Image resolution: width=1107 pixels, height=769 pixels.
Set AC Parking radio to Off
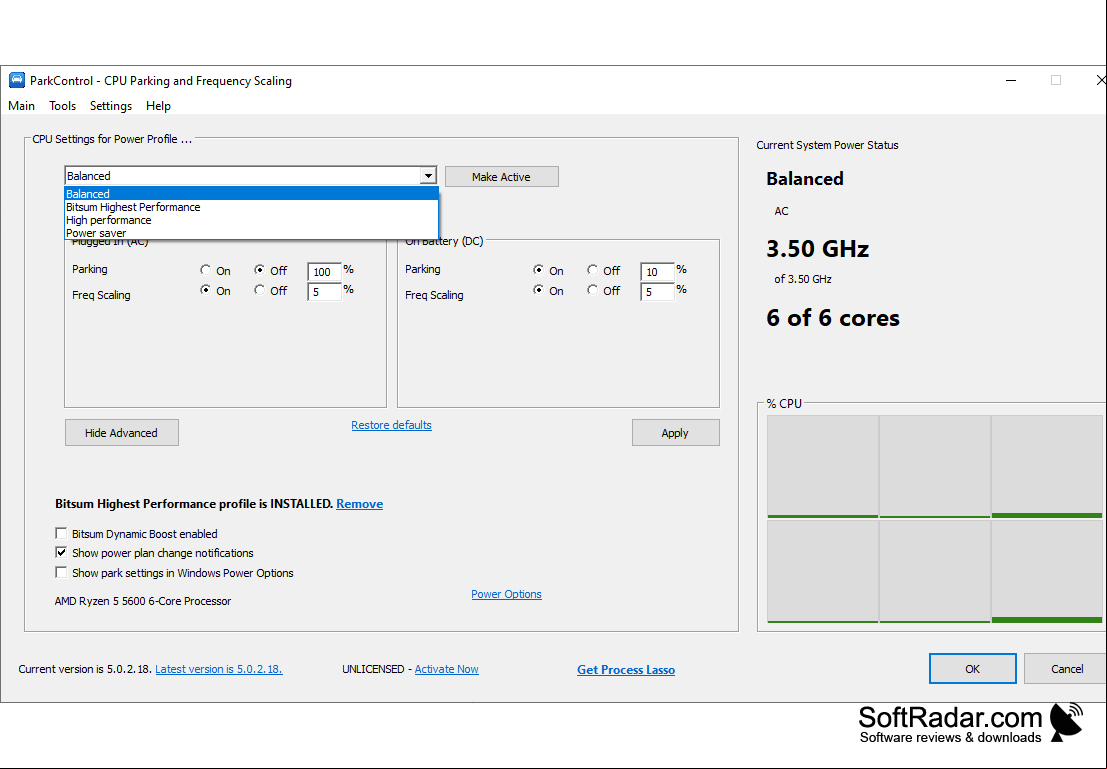click(x=260, y=270)
